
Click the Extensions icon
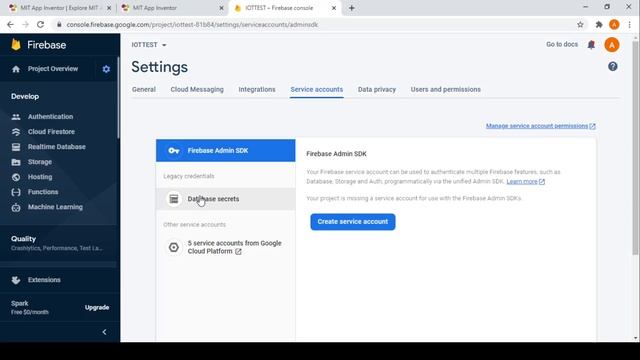(16, 280)
